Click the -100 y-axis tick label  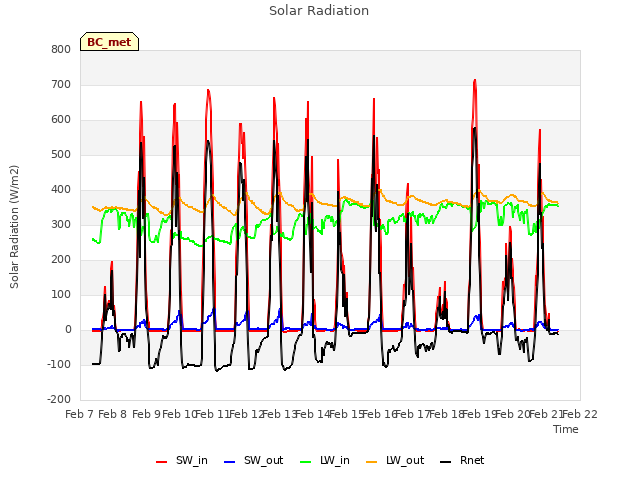[59, 364]
